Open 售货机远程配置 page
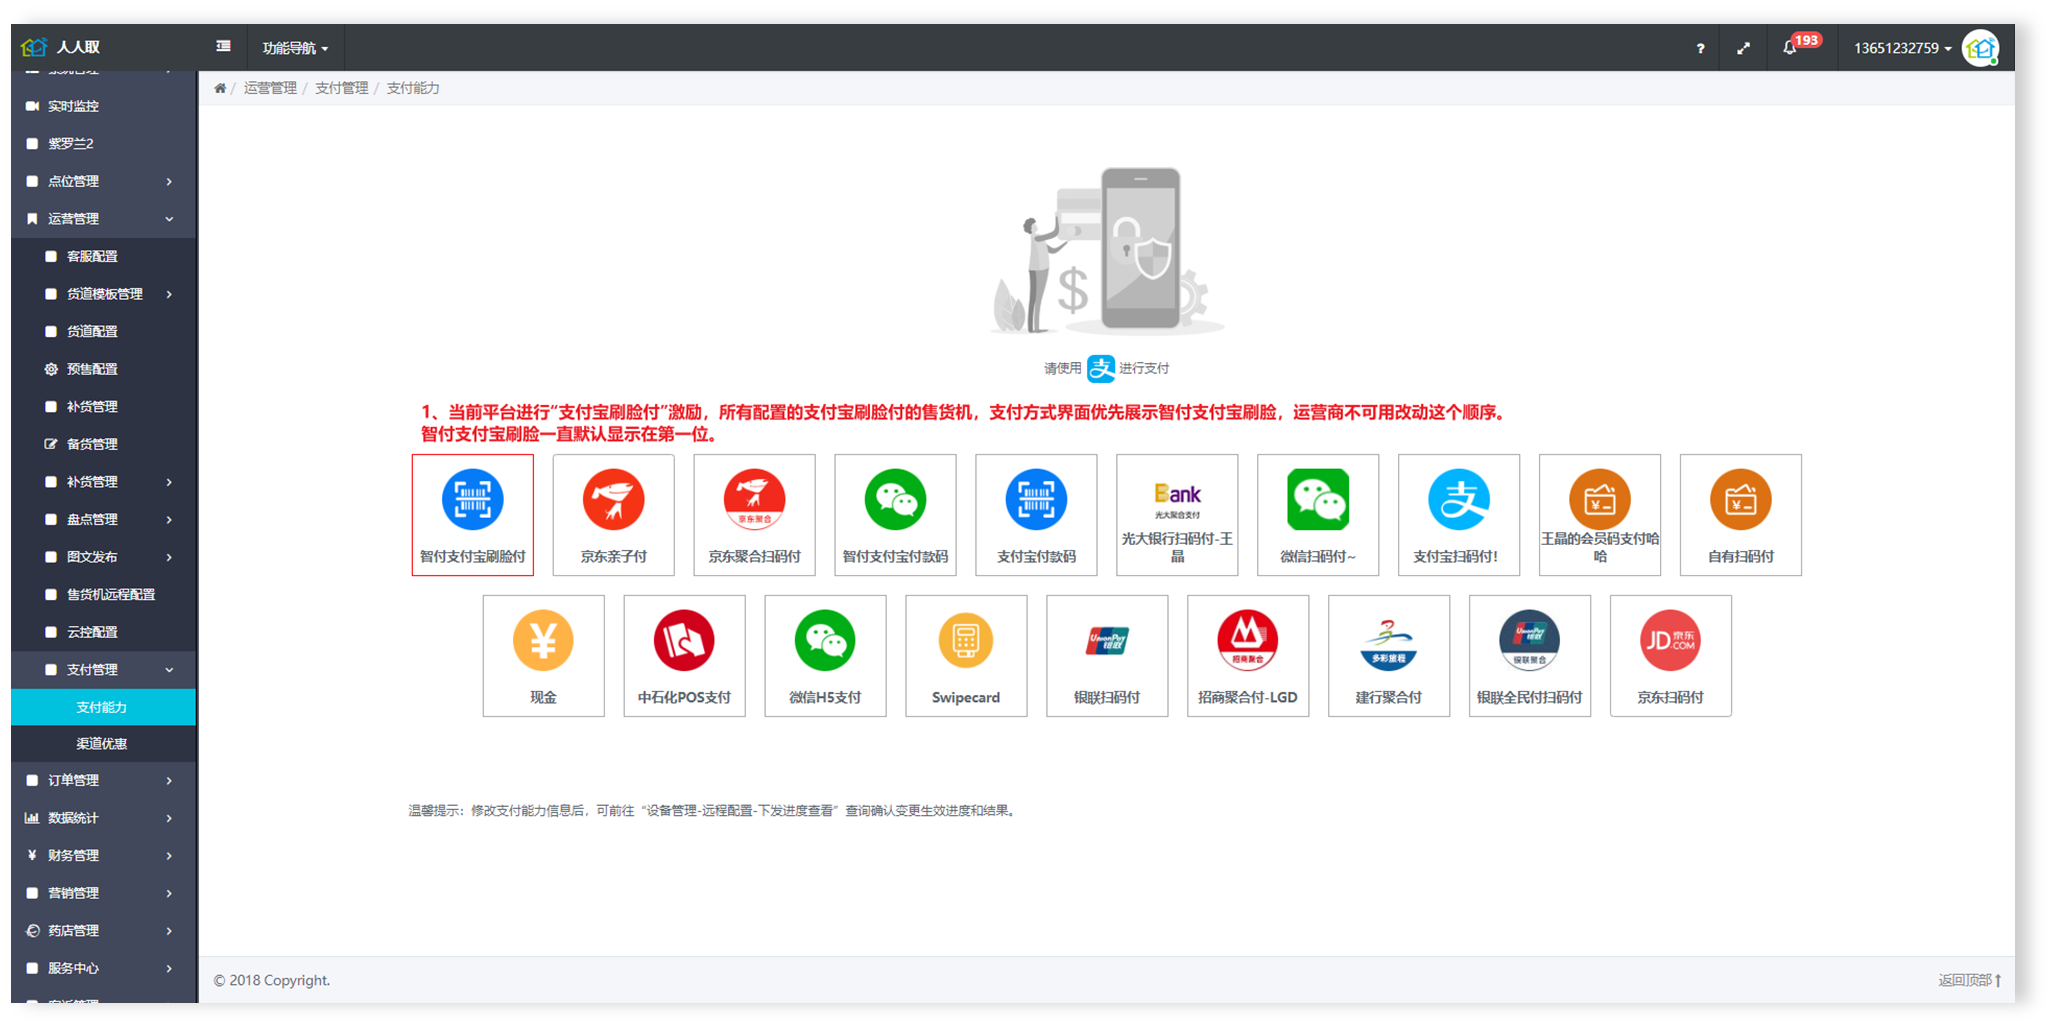 (103, 594)
